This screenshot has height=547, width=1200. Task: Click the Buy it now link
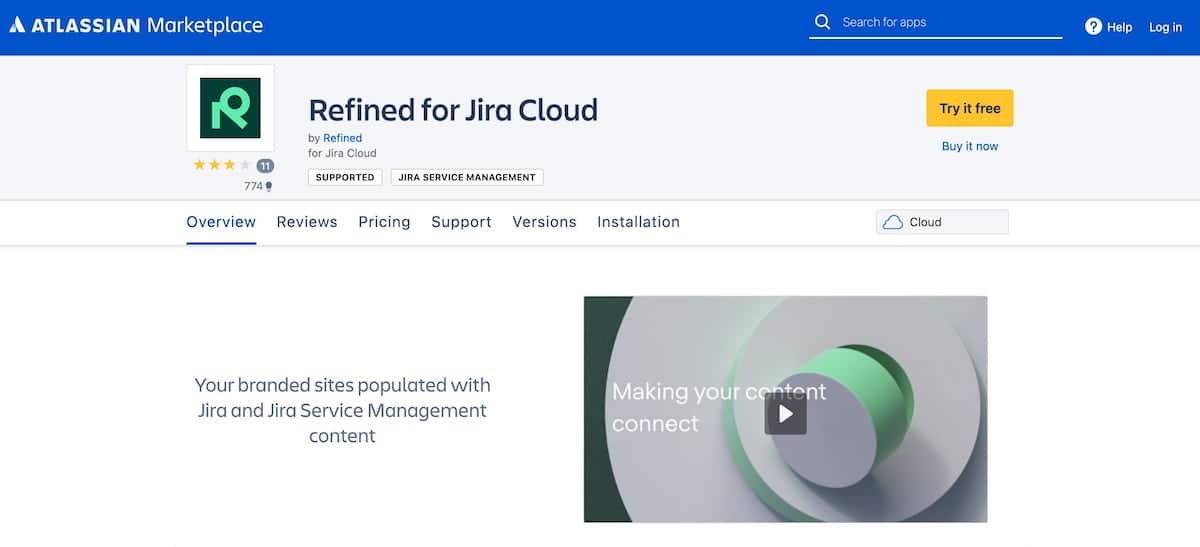pos(970,146)
